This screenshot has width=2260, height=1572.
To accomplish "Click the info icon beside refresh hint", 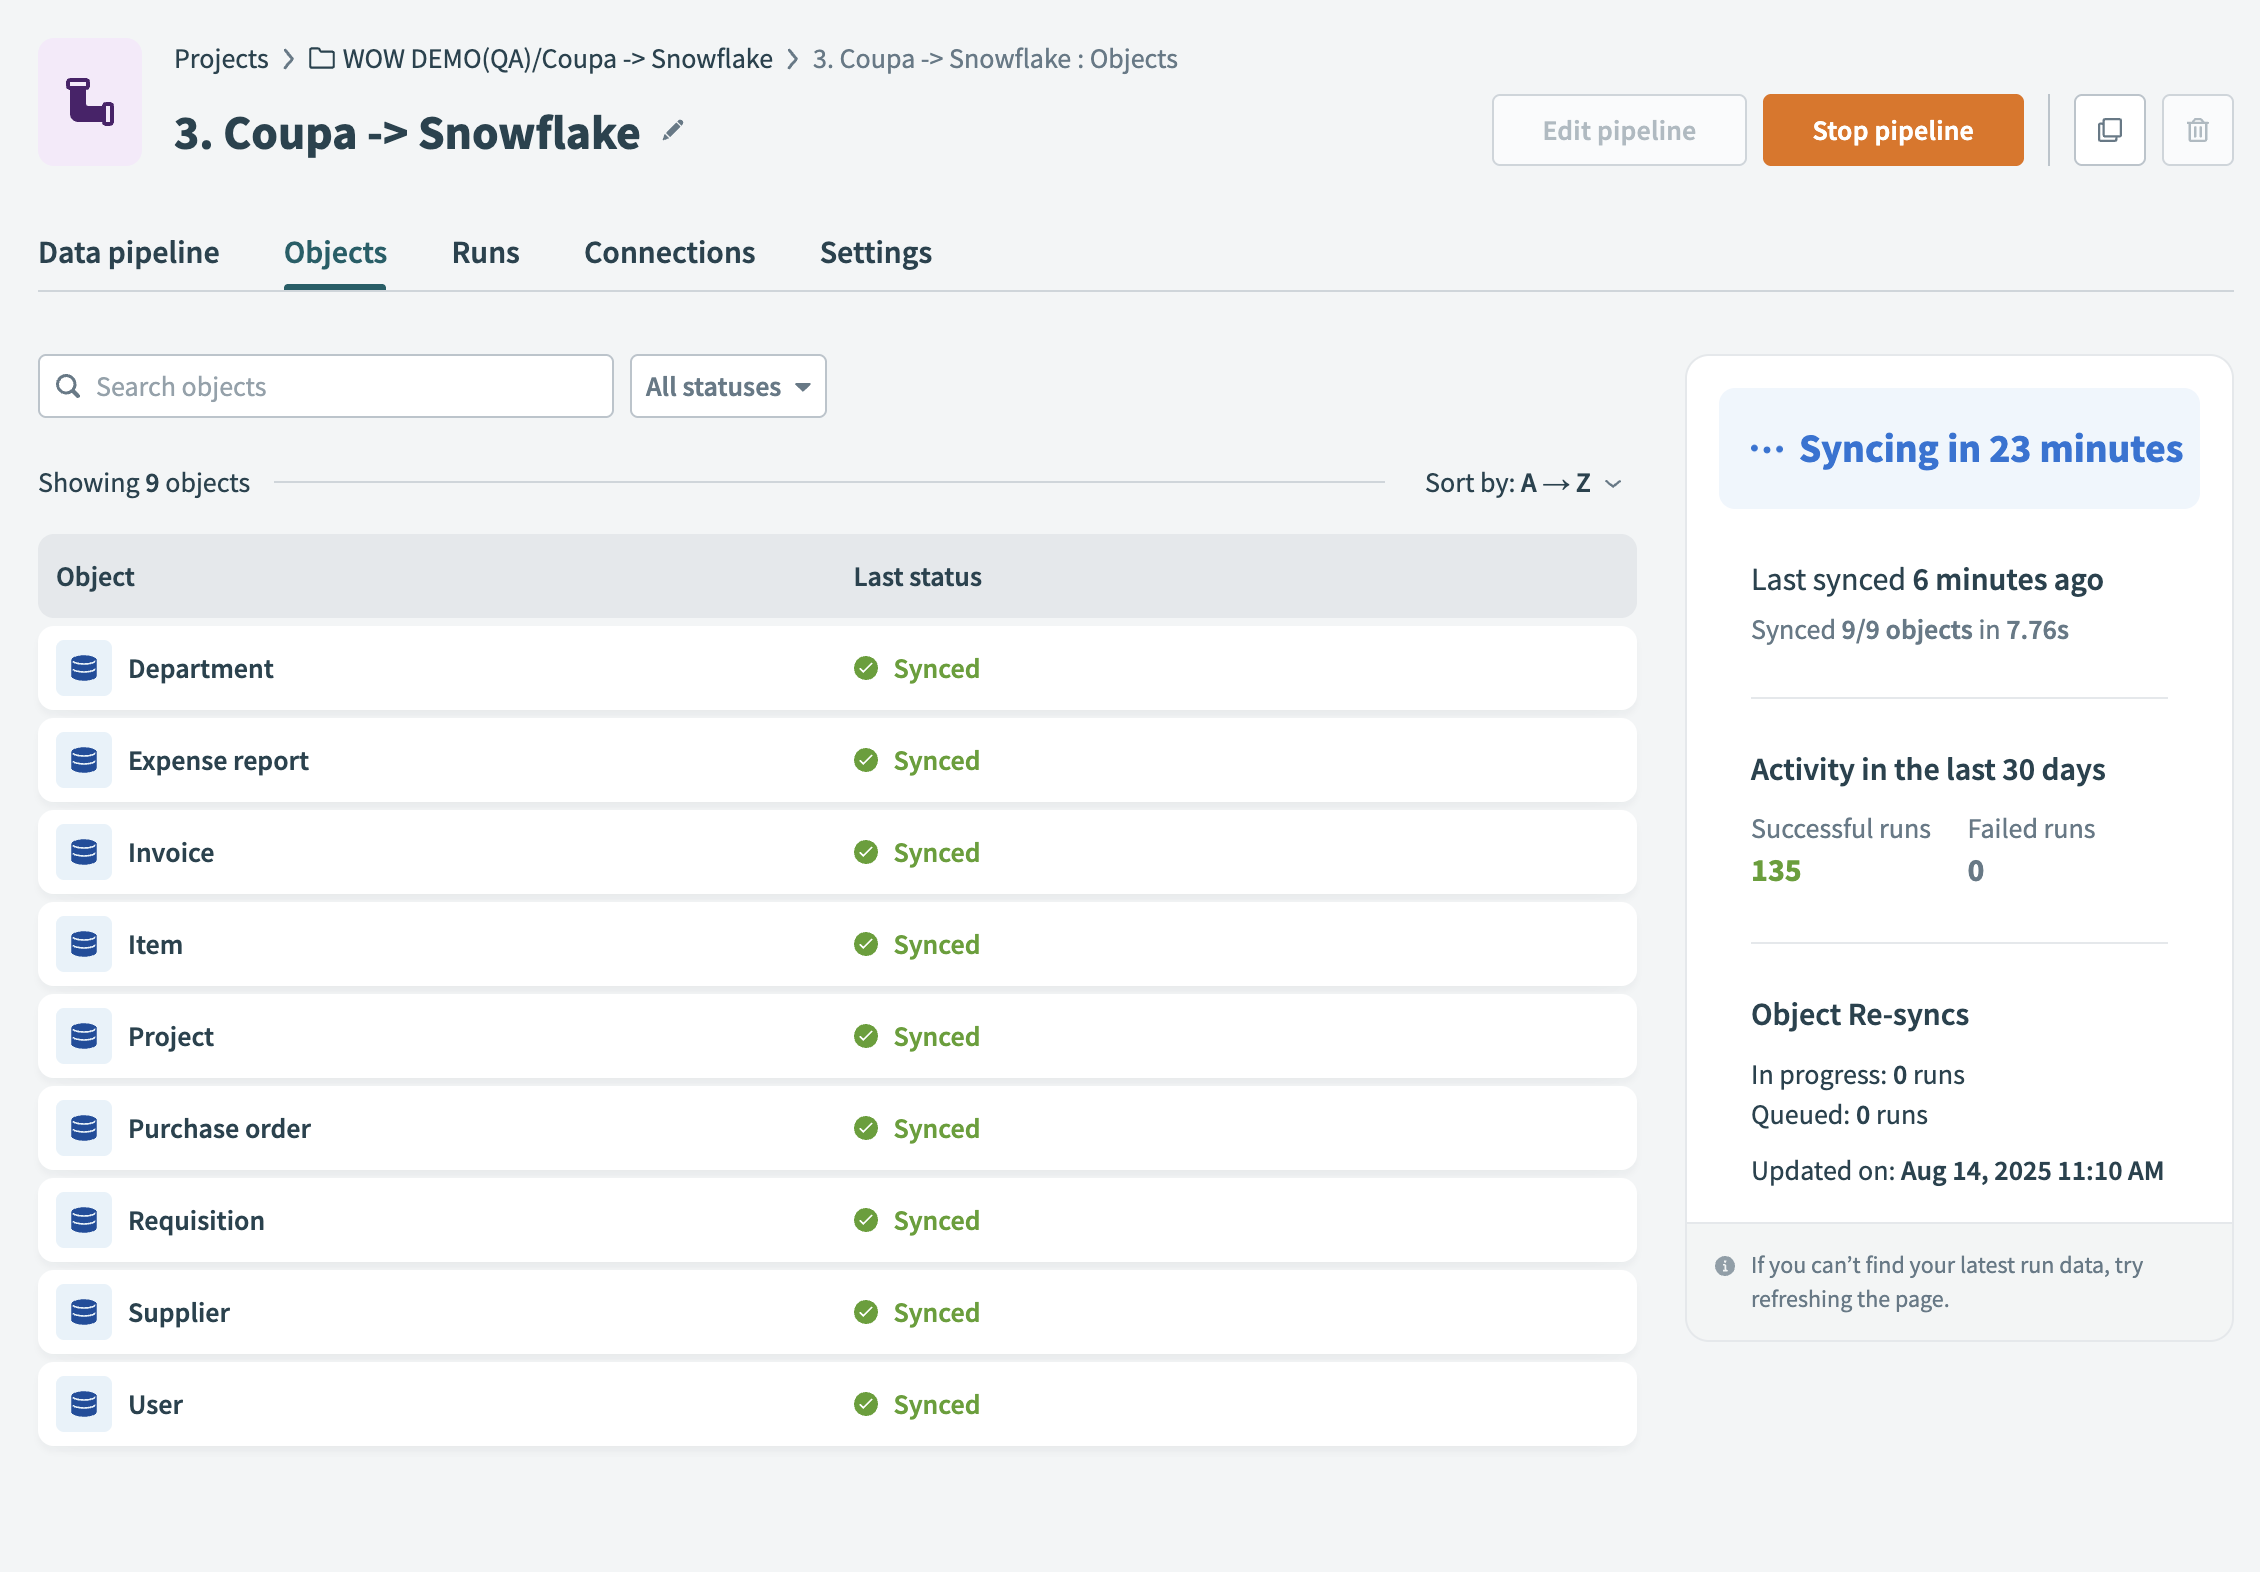I will pos(1725,1266).
